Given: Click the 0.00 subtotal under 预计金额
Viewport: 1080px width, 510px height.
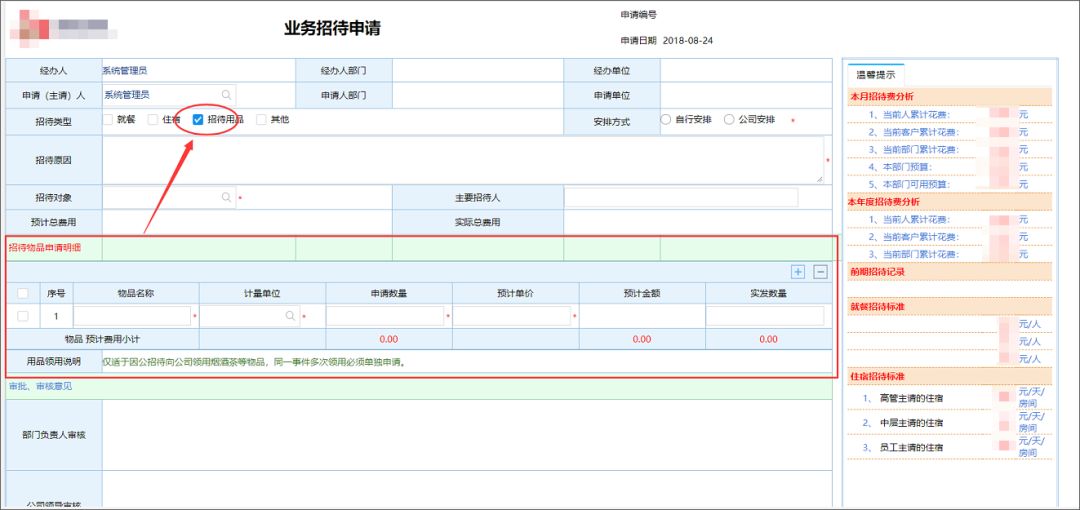Looking at the screenshot, I should (x=642, y=339).
